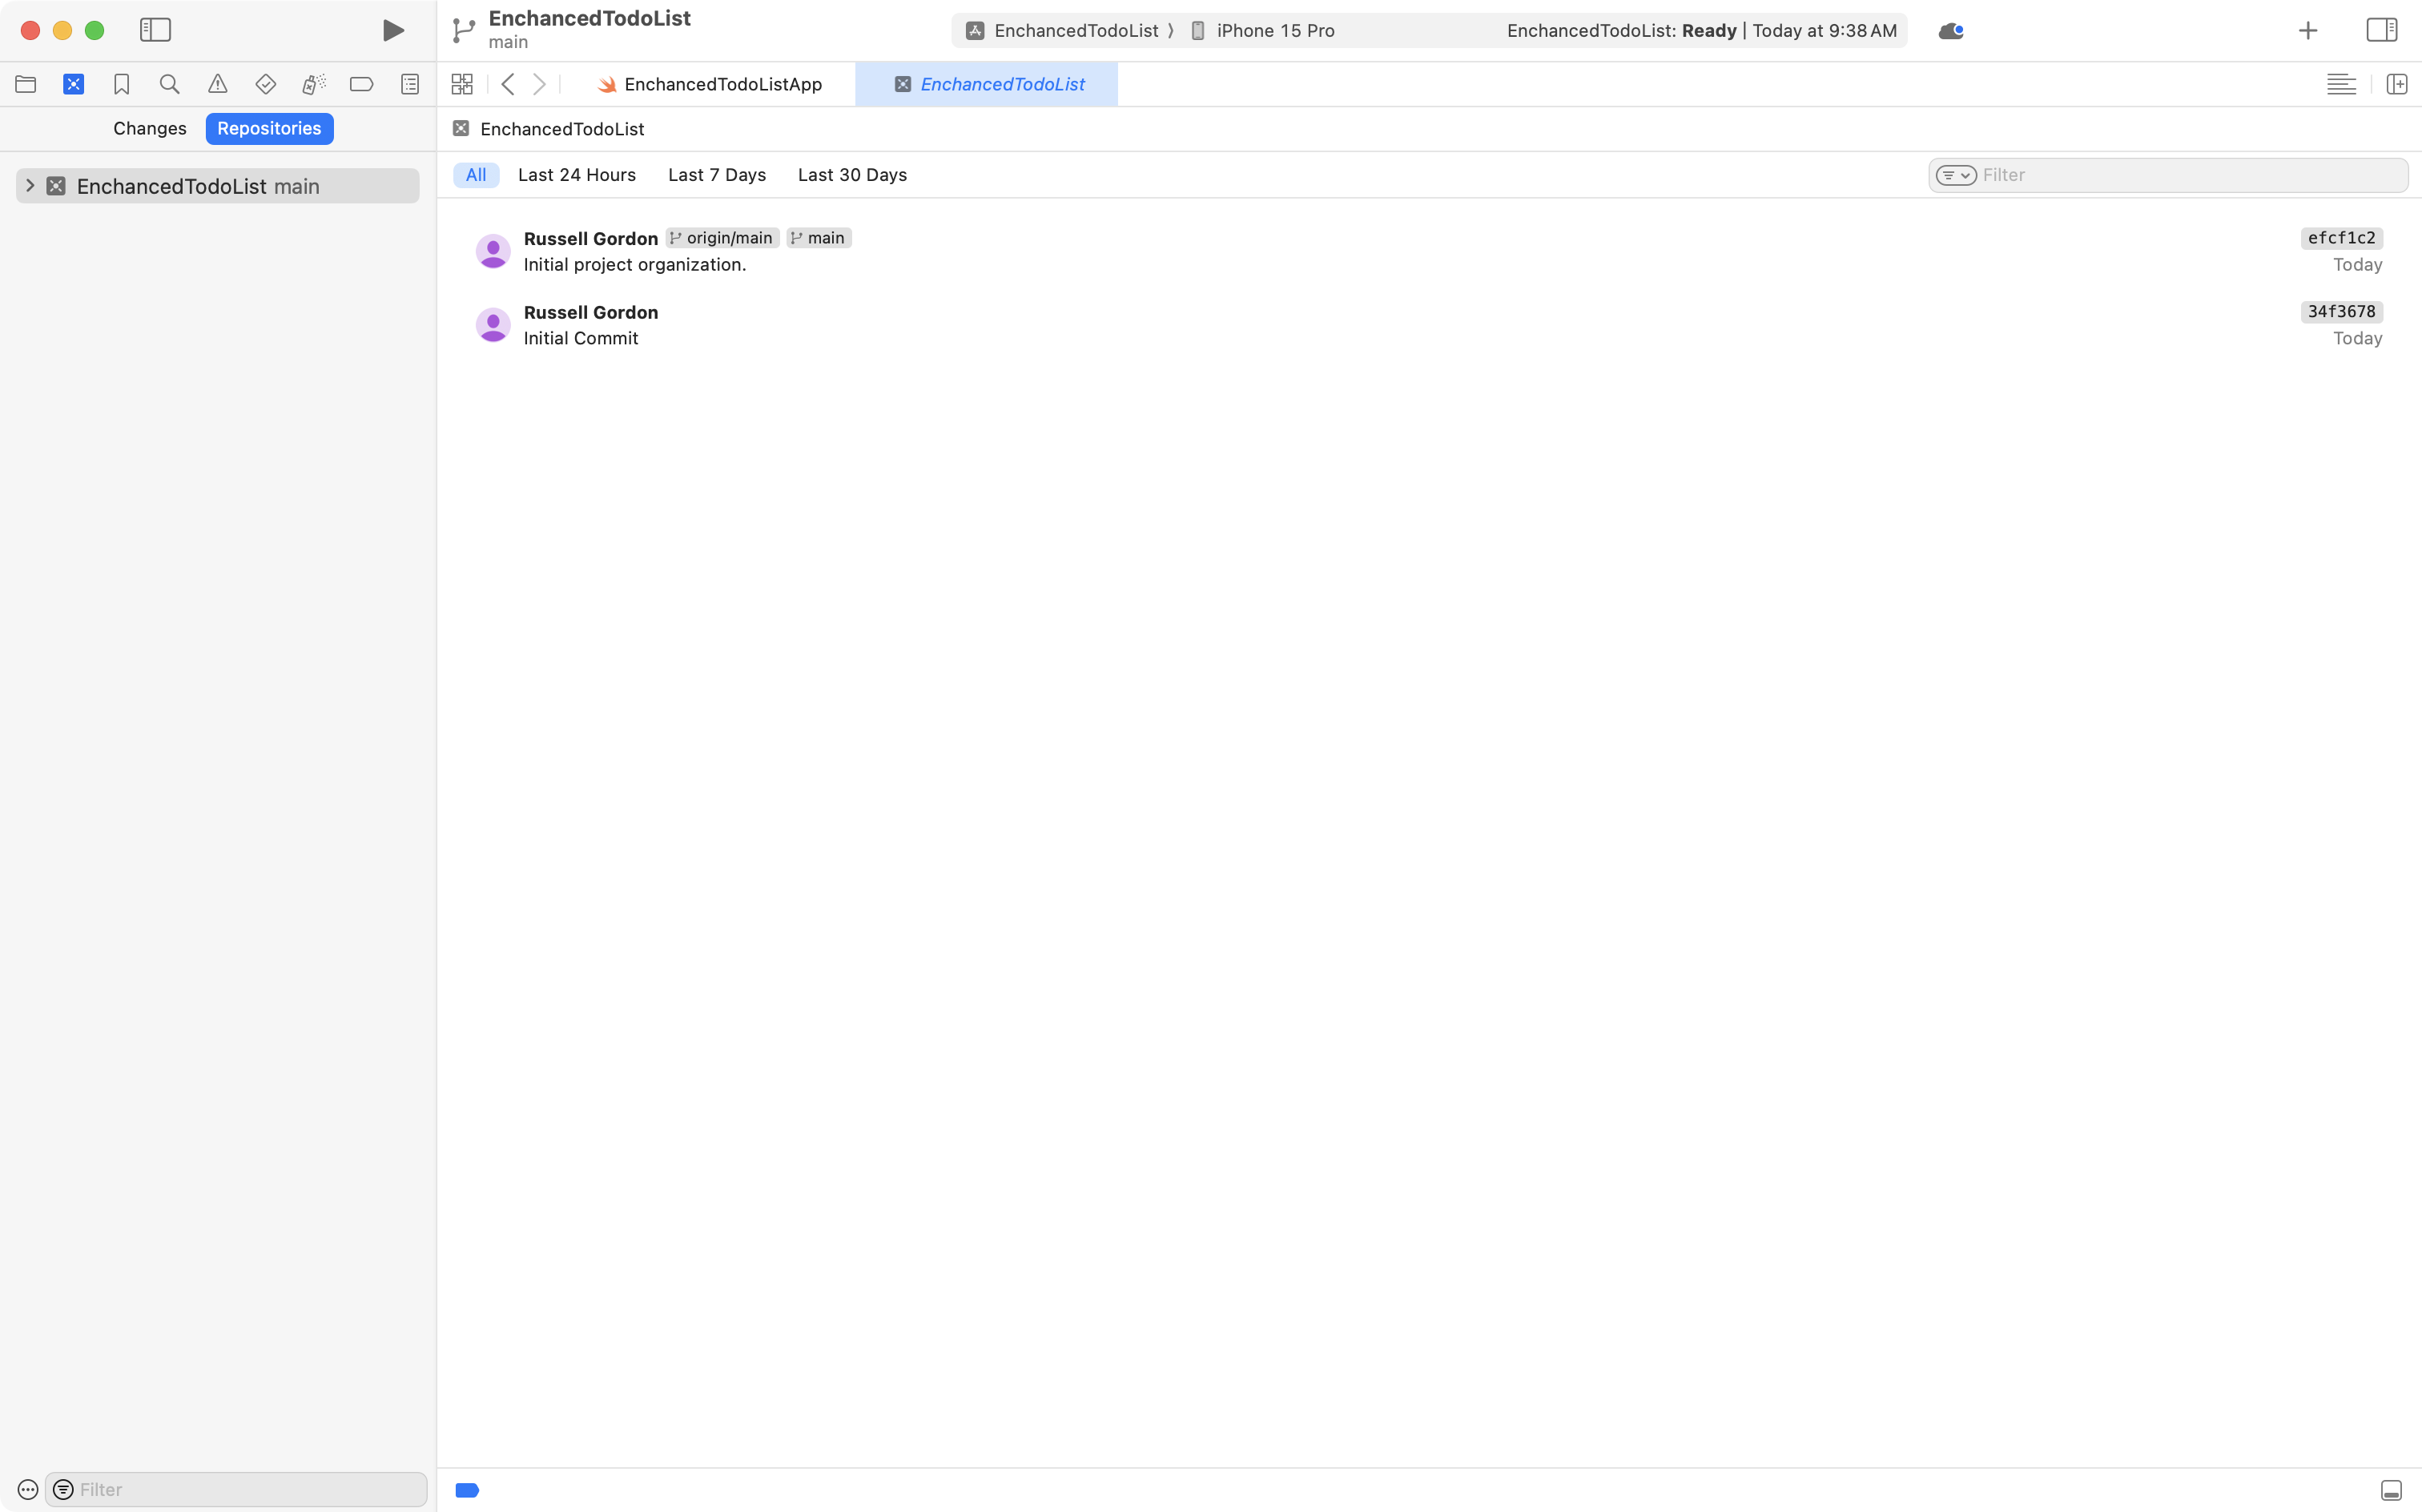Run the app with the play button
The image size is (2422, 1512).
392,30
